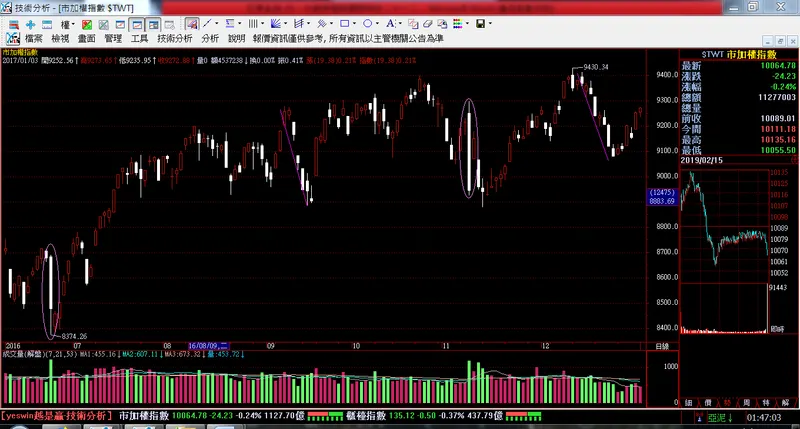Image resolution: width=800 pixels, height=429 pixels.
Task: Open the 工具 menu
Action: [x=139, y=38]
